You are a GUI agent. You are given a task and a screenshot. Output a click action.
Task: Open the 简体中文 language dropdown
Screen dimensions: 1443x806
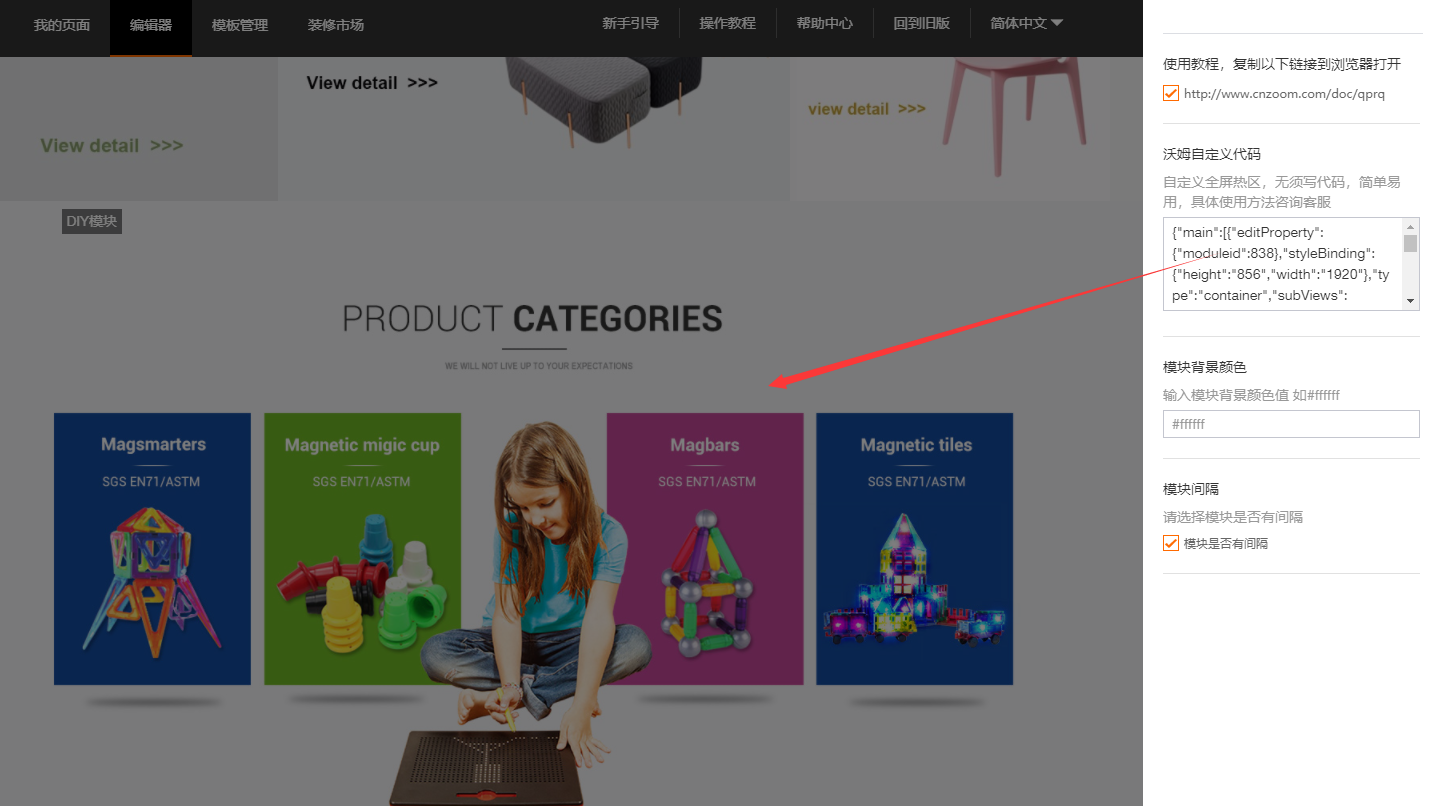pyautogui.click(x=1026, y=23)
